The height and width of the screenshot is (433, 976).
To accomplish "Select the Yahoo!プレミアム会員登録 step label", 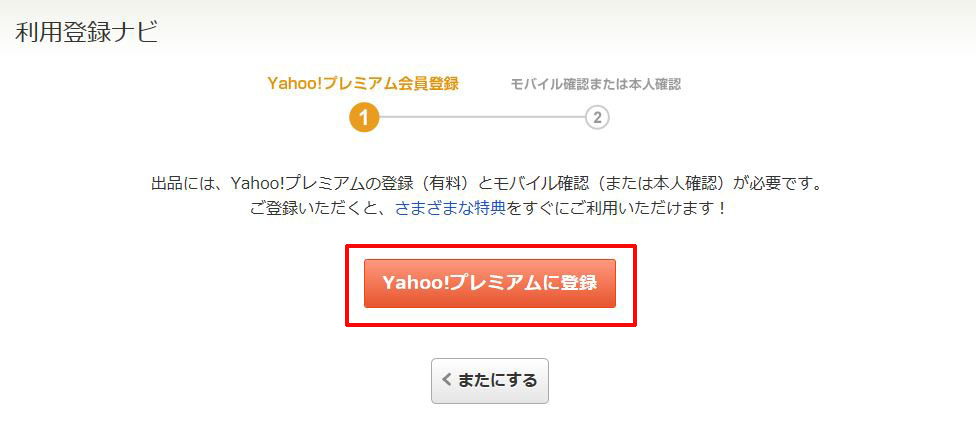I will [363, 84].
